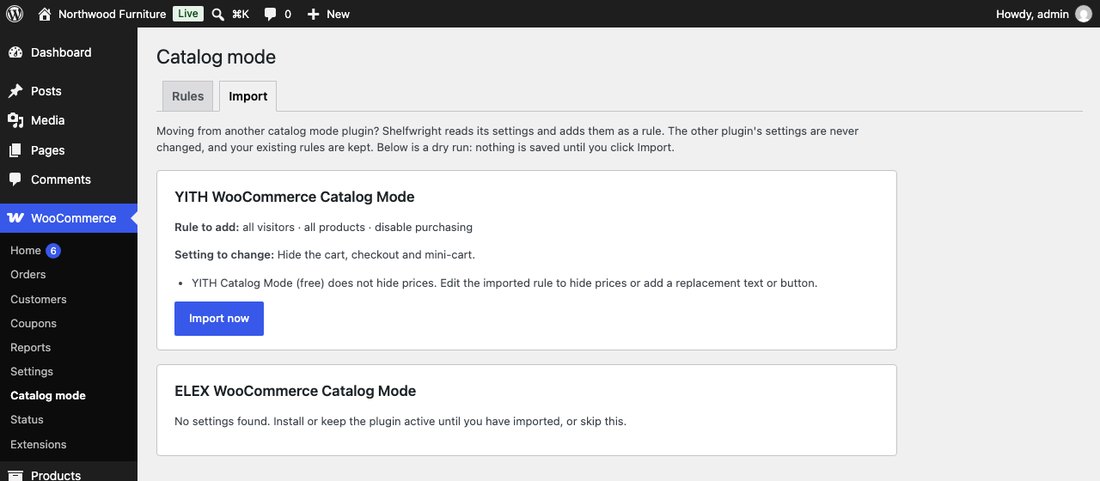Go to WooCommerce Orders
This screenshot has height=481, width=1100.
click(x=28, y=274)
